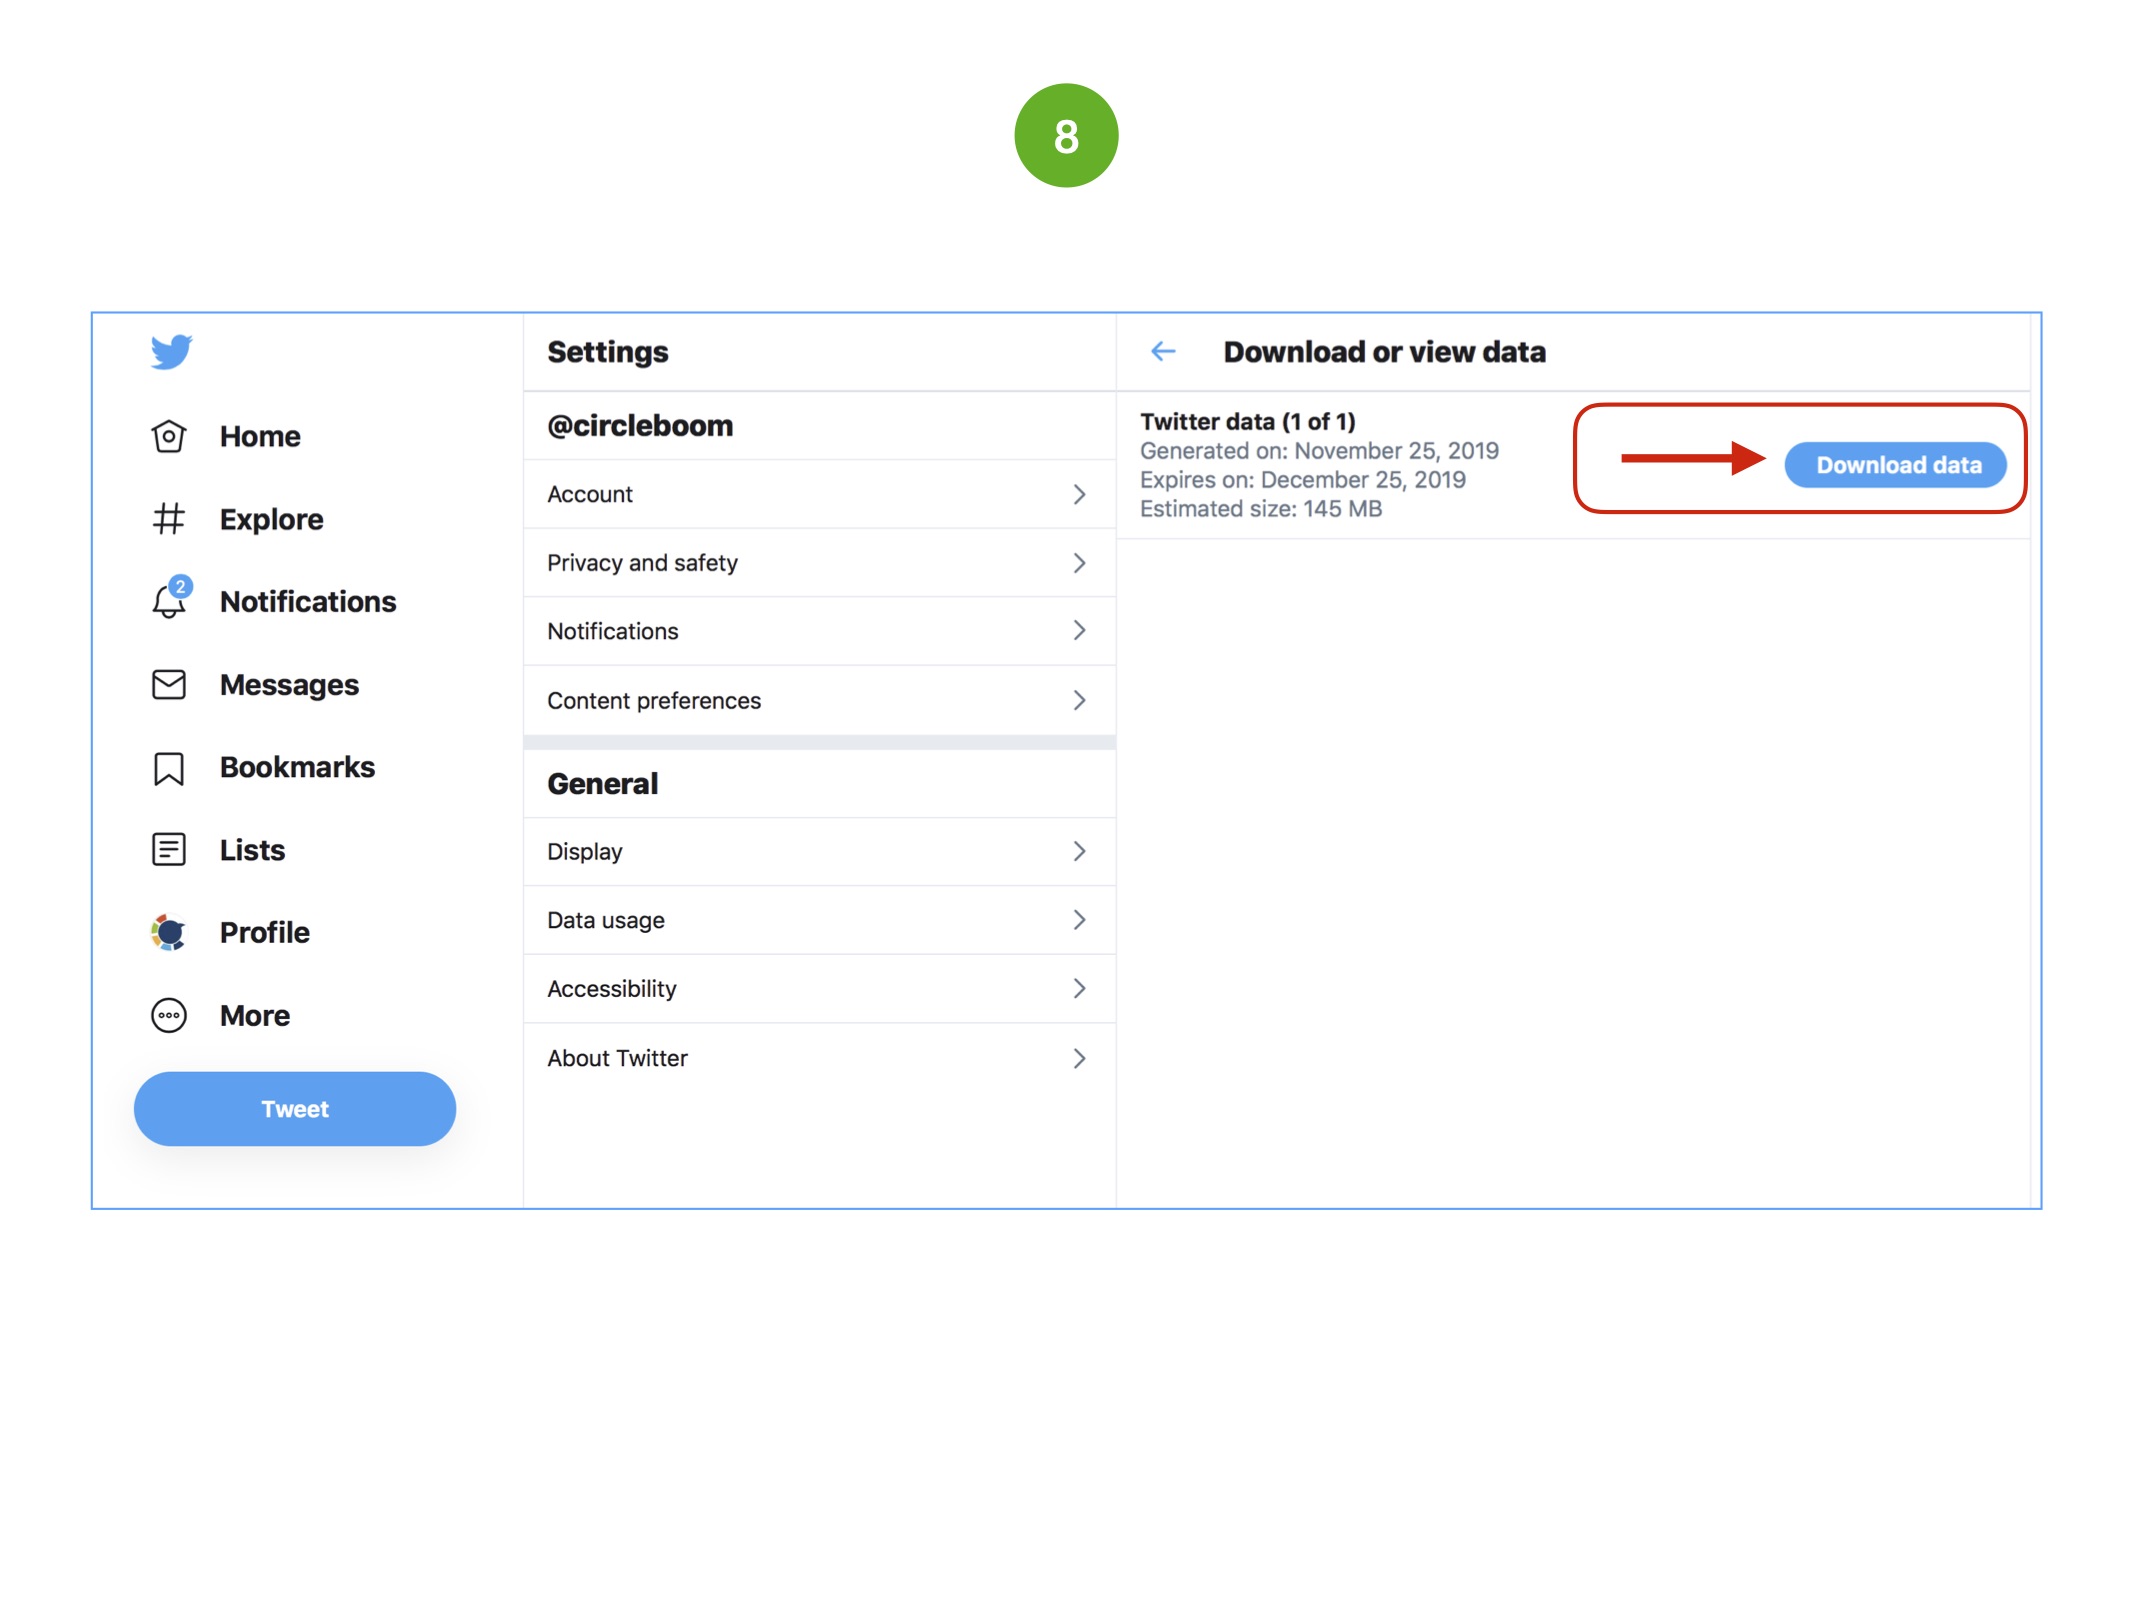Expand Data usage chevron
This screenshot has height=1600, width=2133.
pyautogui.click(x=1079, y=919)
